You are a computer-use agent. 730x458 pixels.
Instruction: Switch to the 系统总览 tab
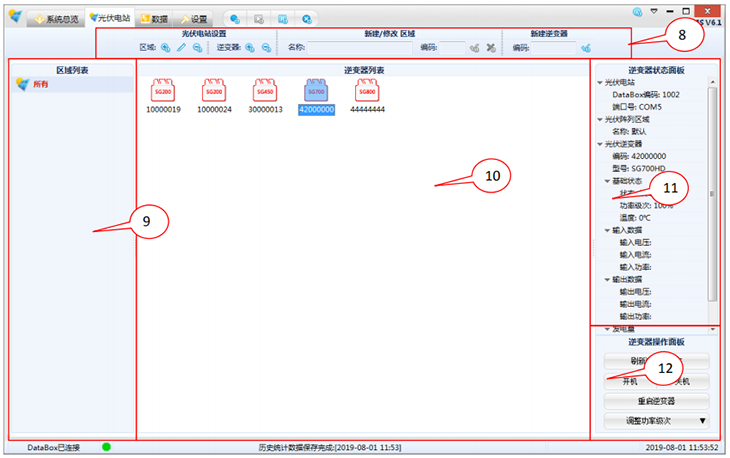56,19
